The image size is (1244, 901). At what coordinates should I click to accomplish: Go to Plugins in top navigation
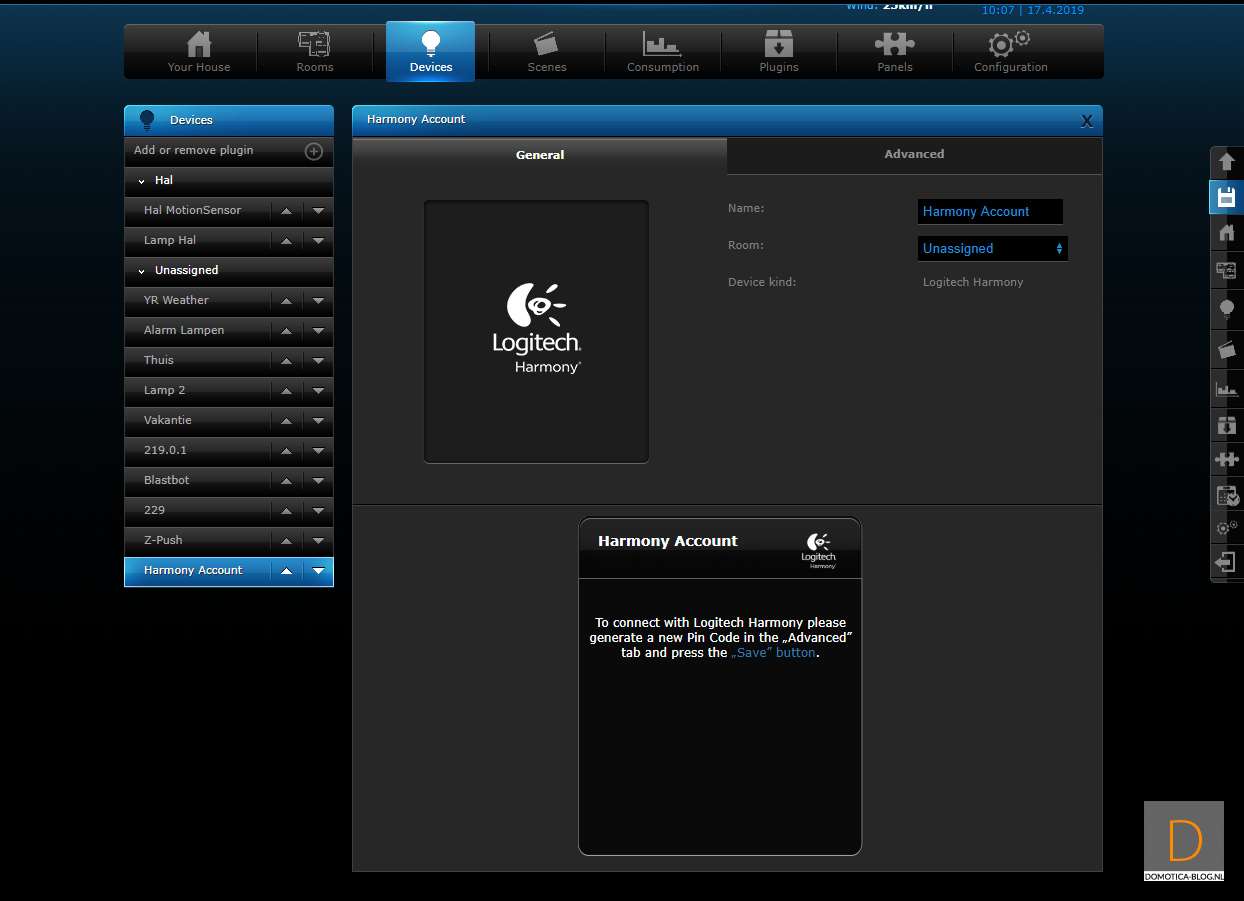pyautogui.click(x=778, y=52)
